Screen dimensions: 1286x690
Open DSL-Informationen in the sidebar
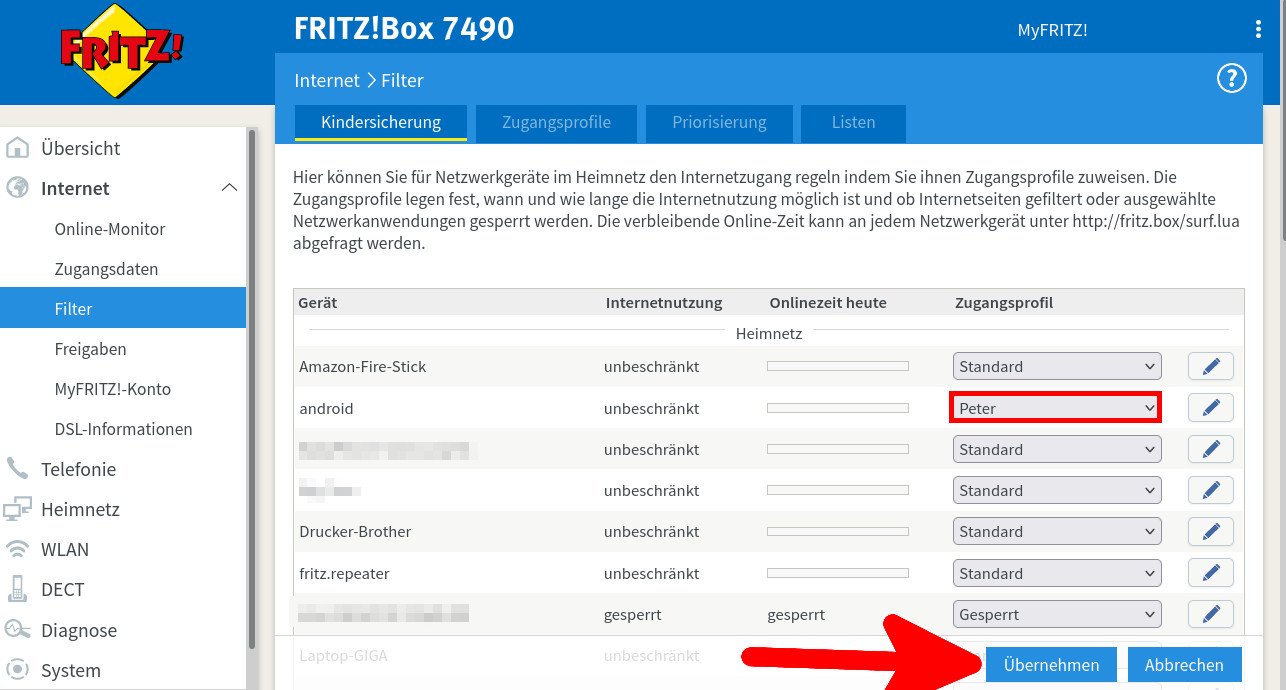(123, 429)
